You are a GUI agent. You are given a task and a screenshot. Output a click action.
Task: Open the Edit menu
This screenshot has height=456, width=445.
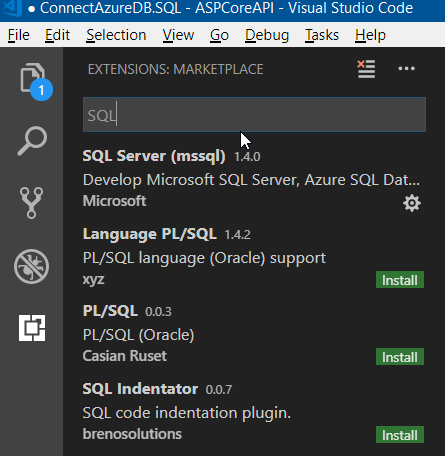click(57, 35)
